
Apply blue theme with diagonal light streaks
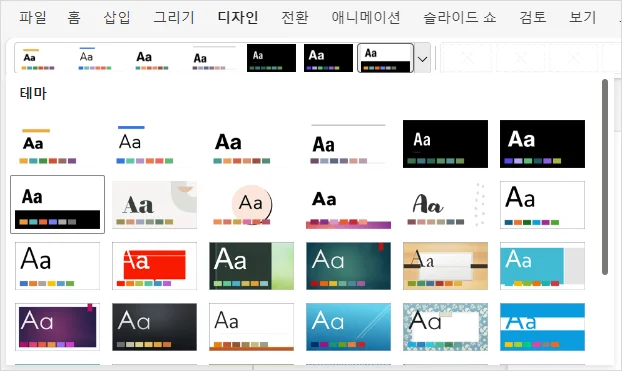coord(348,327)
